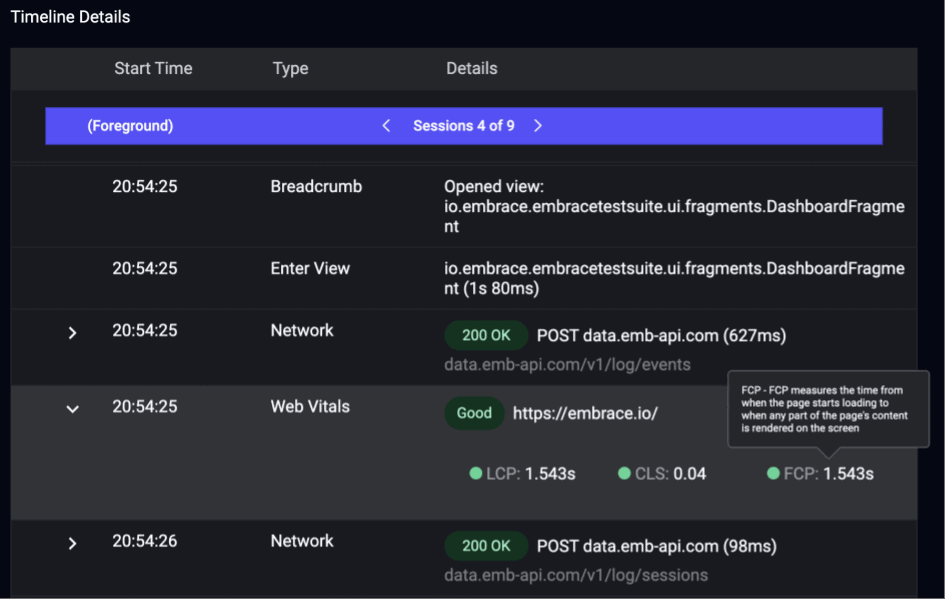Click the FCP 1.543s metric value
Screen dimensions: 945x599
848,474
